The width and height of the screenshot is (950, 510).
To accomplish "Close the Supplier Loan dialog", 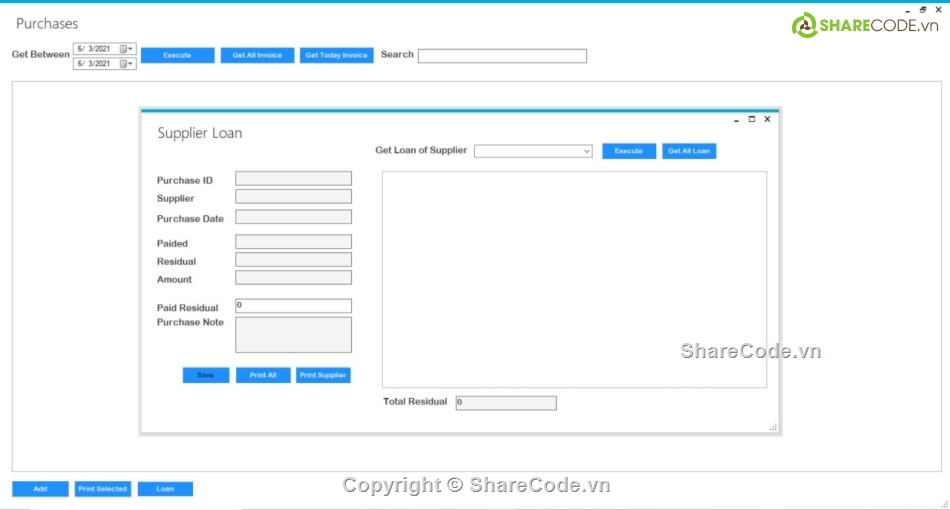I will (767, 119).
